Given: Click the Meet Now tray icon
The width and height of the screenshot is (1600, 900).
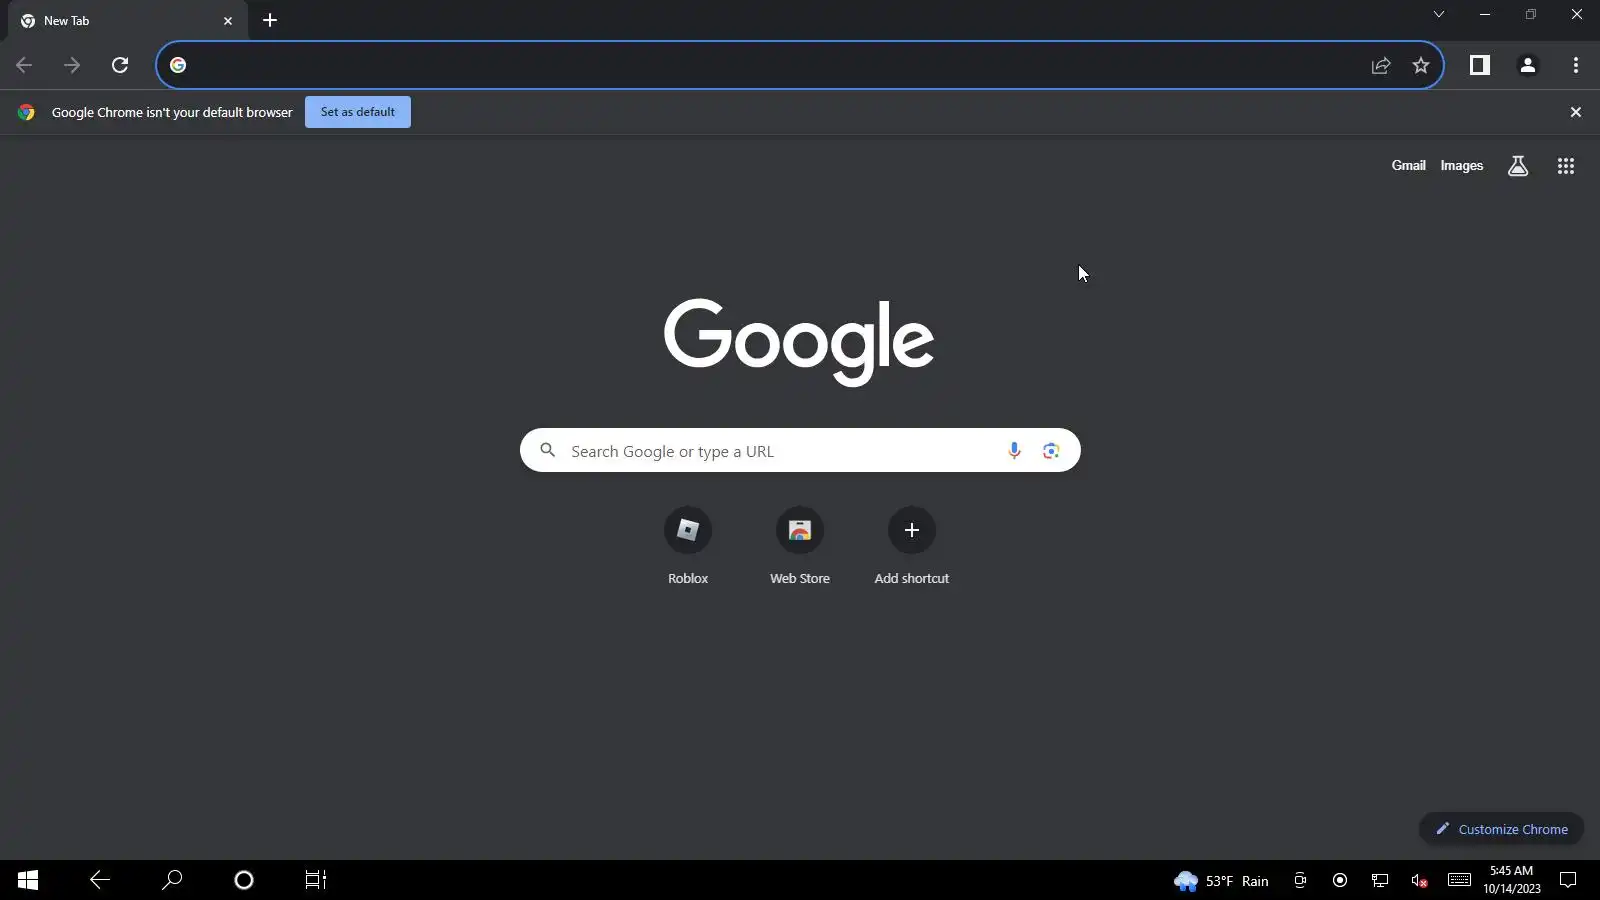Looking at the screenshot, I should 1300,880.
